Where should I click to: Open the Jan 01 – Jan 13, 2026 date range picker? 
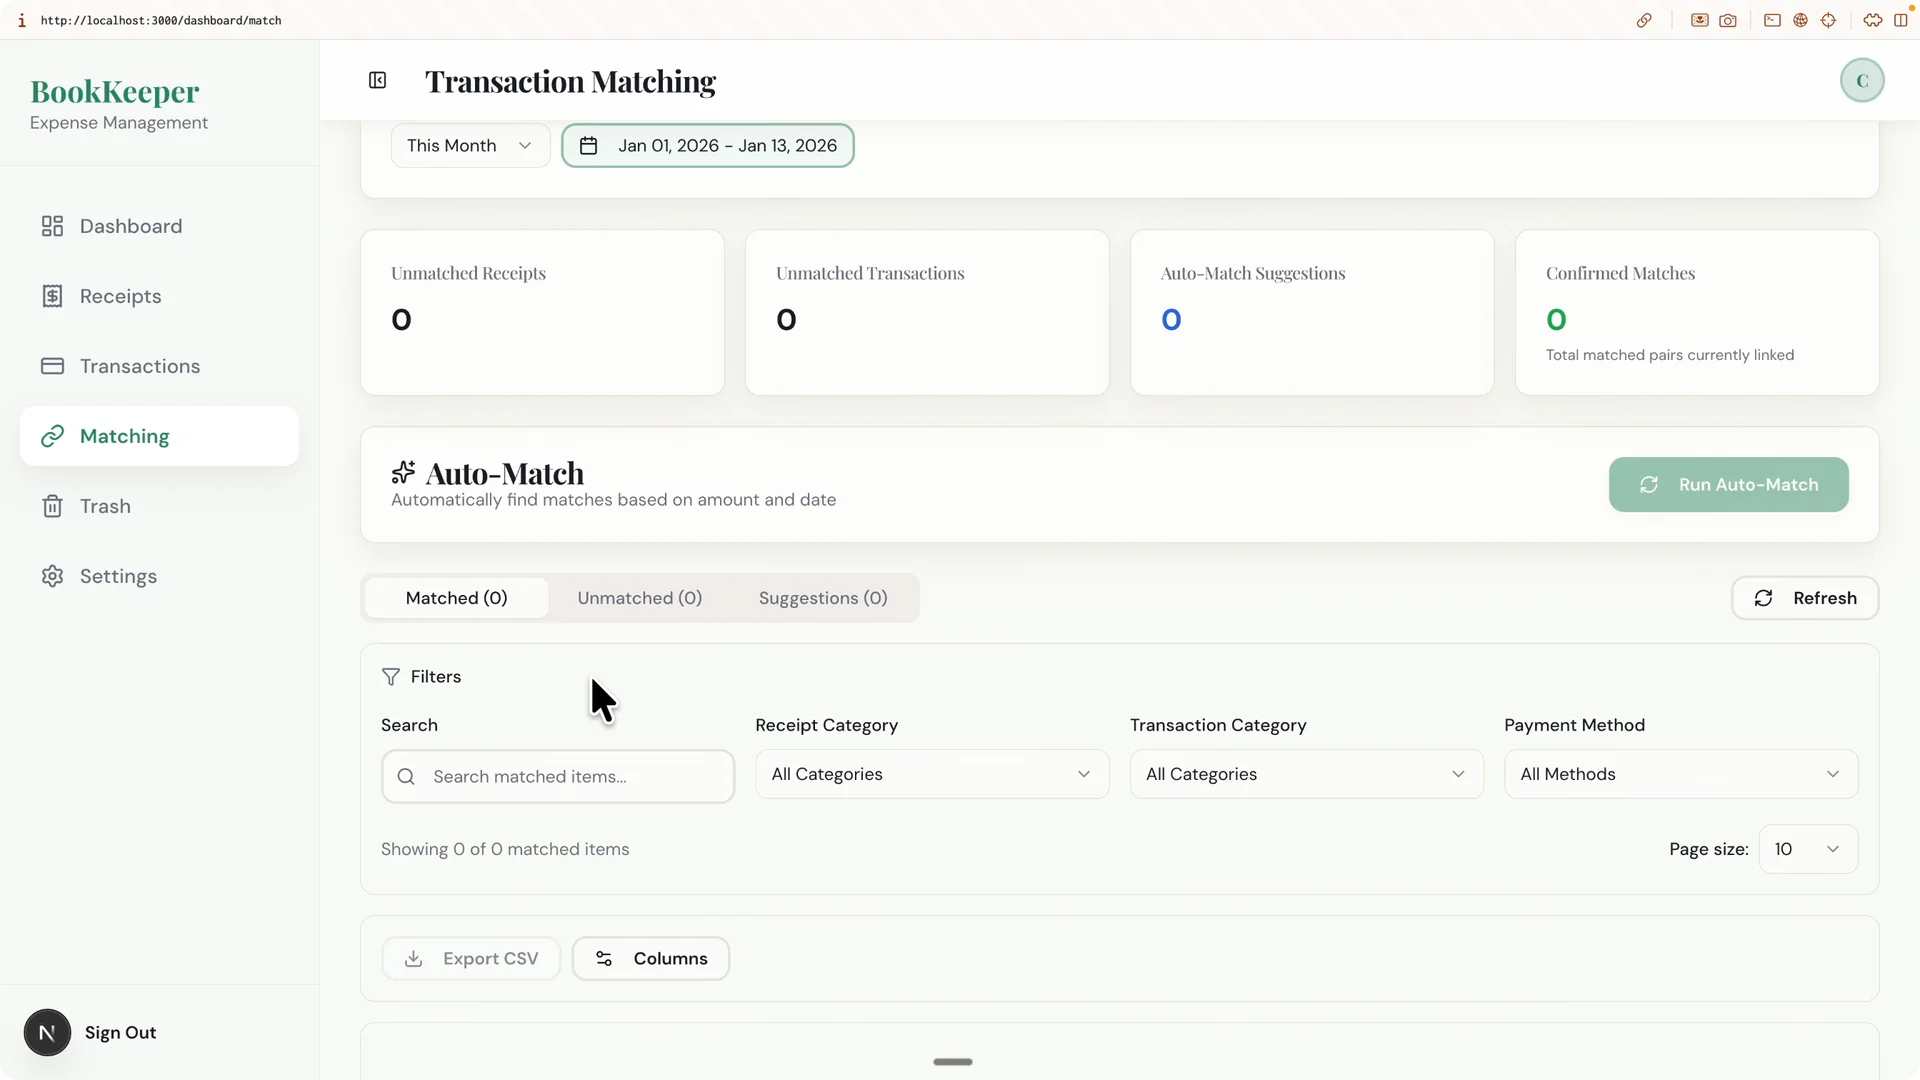coord(708,146)
